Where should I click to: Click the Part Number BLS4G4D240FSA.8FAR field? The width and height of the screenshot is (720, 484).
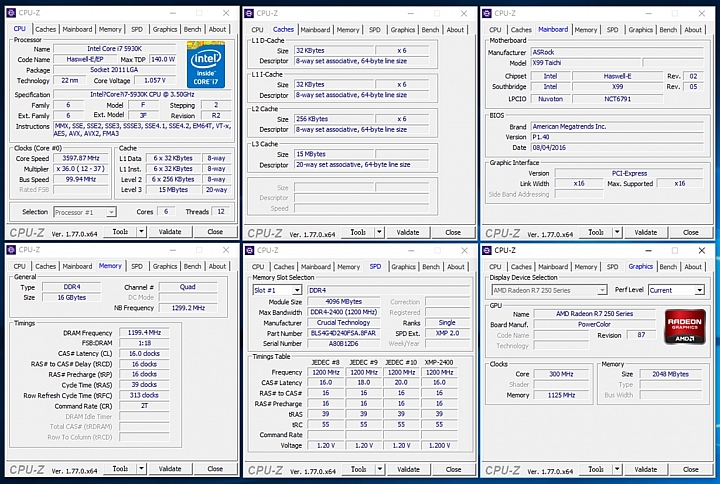pos(343,333)
